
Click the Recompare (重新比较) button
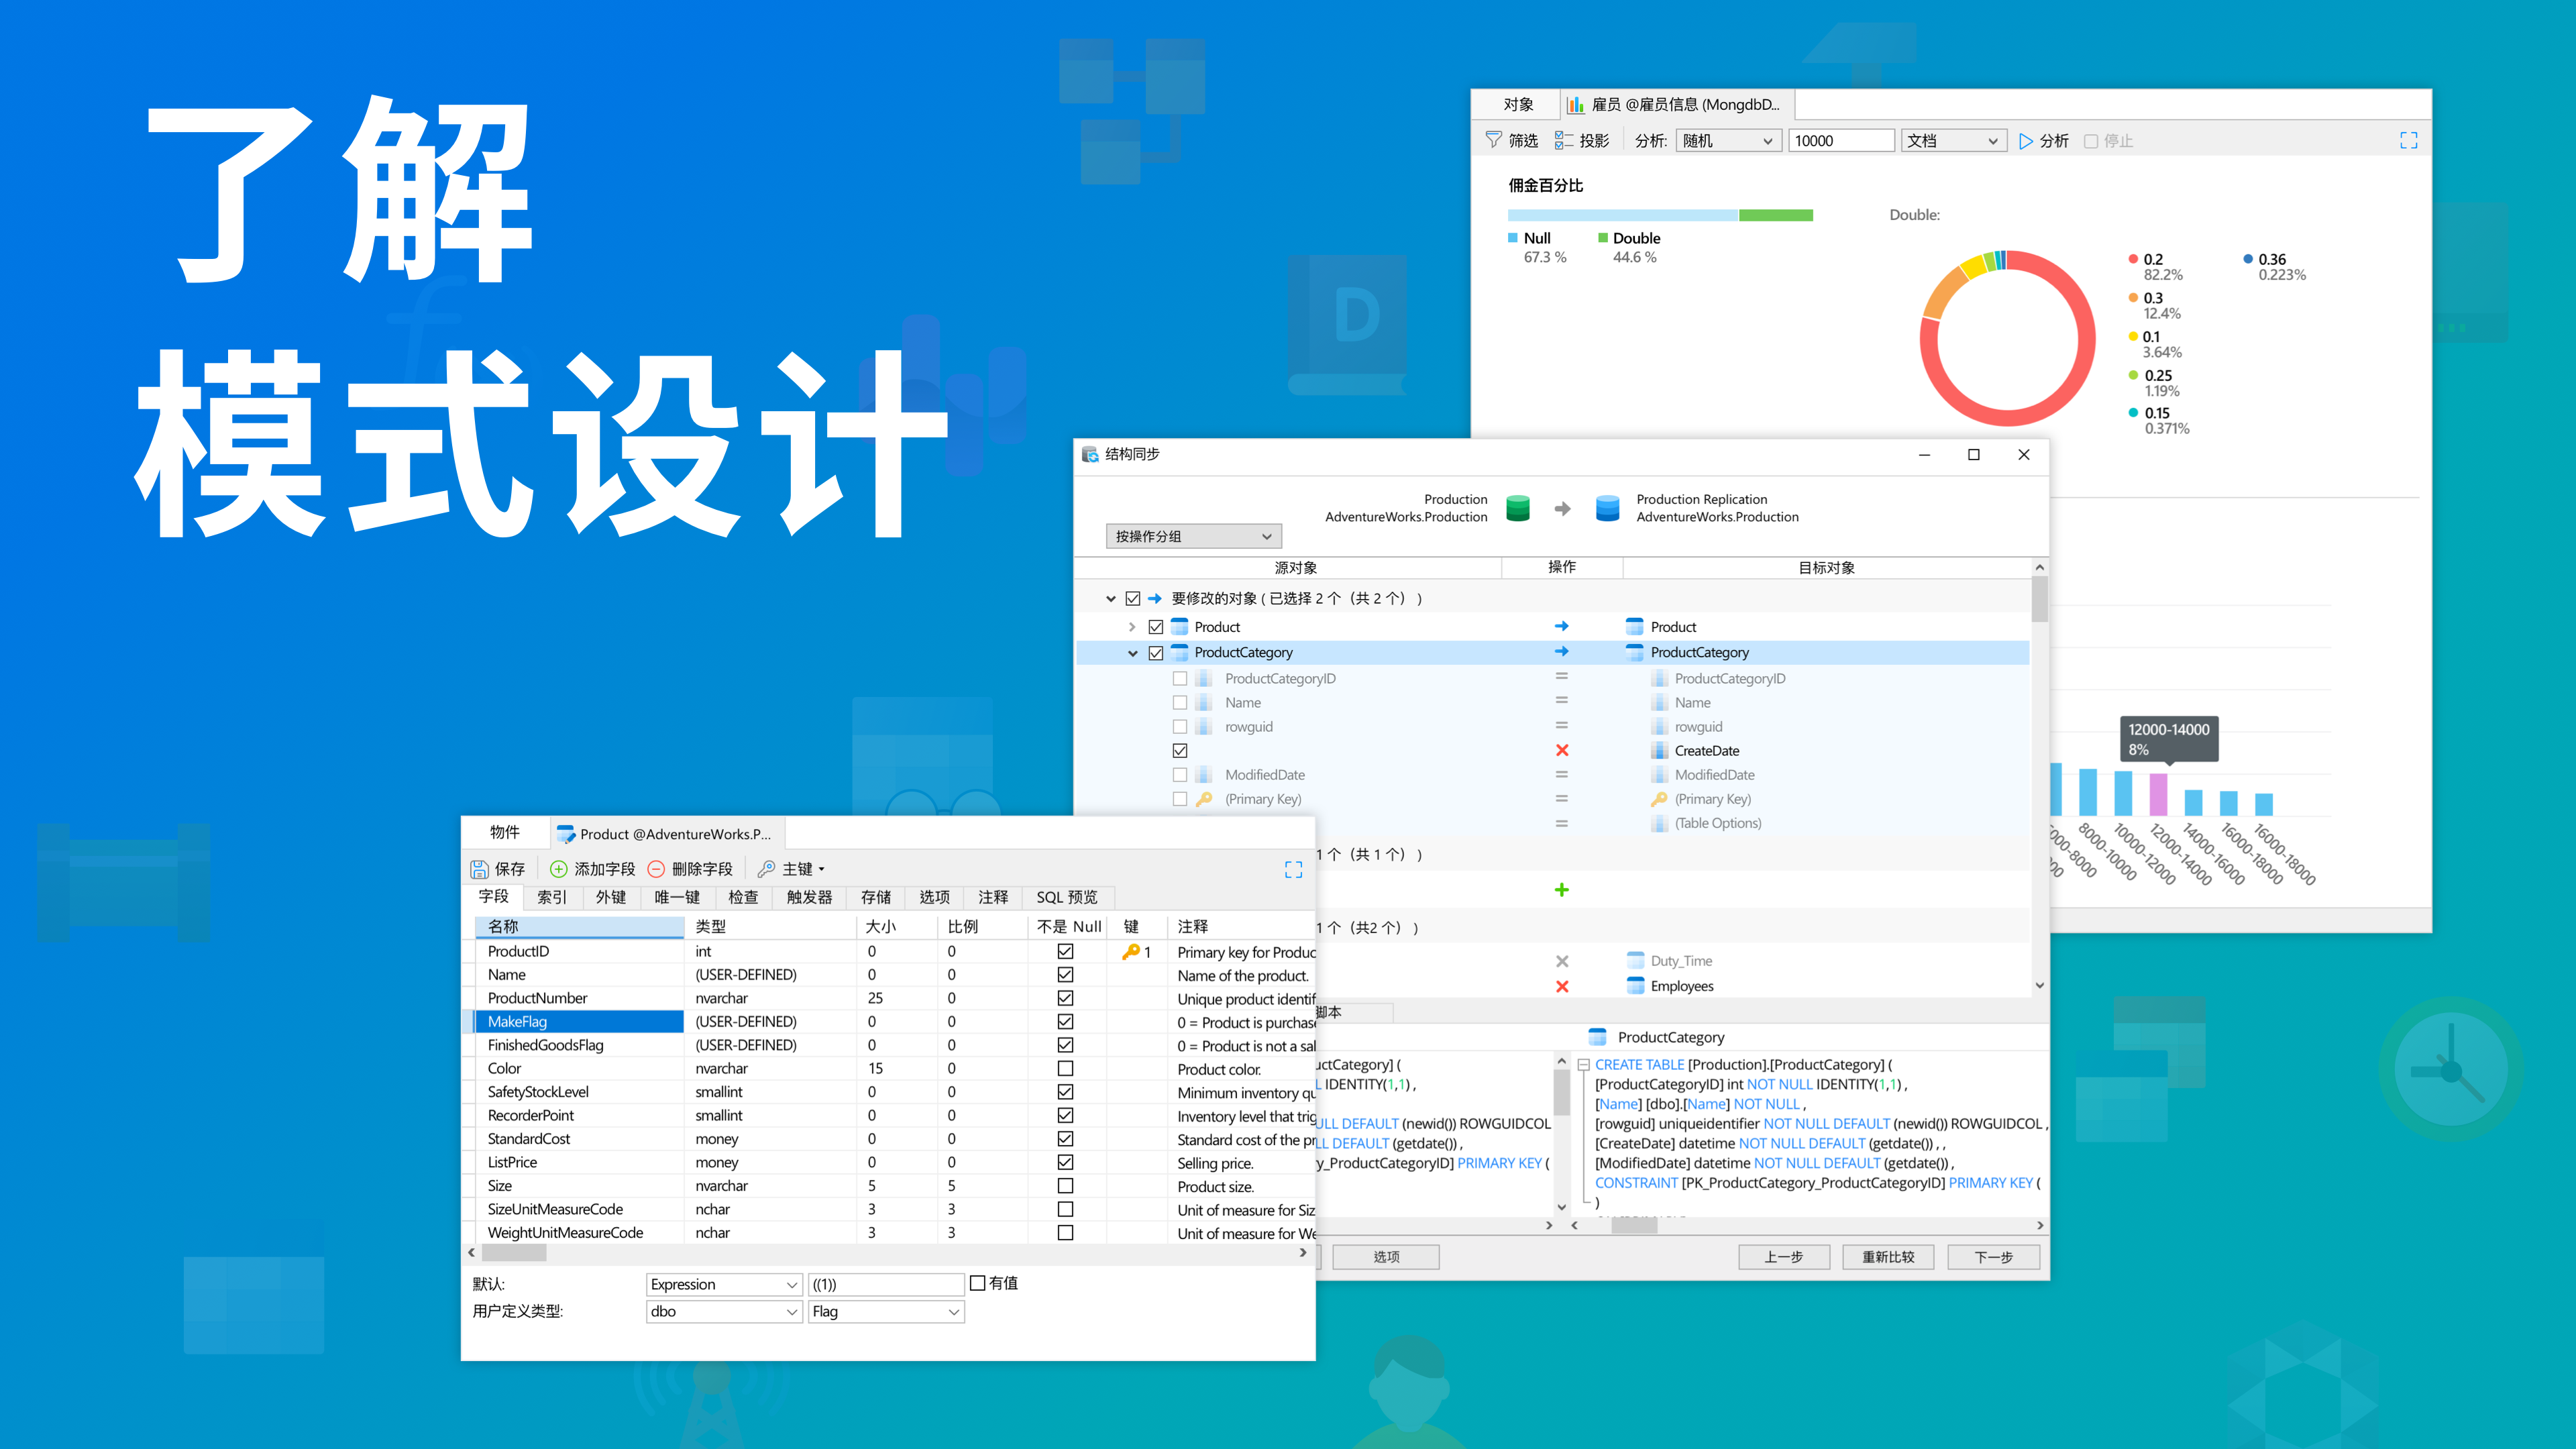coord(1888,1257)
